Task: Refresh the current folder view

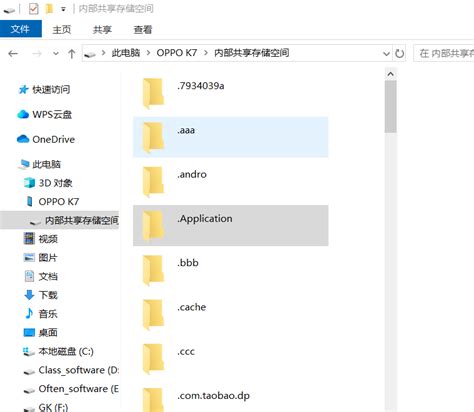Action: click(x=399, y=53)
